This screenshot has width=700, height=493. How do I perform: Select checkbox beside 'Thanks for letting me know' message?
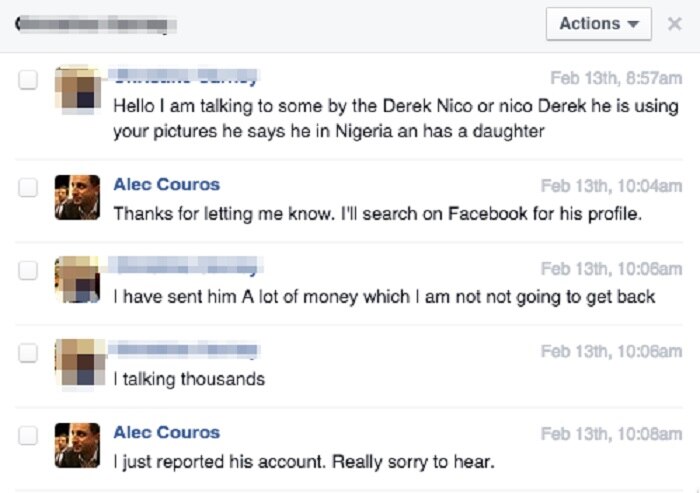coord(28,187)
